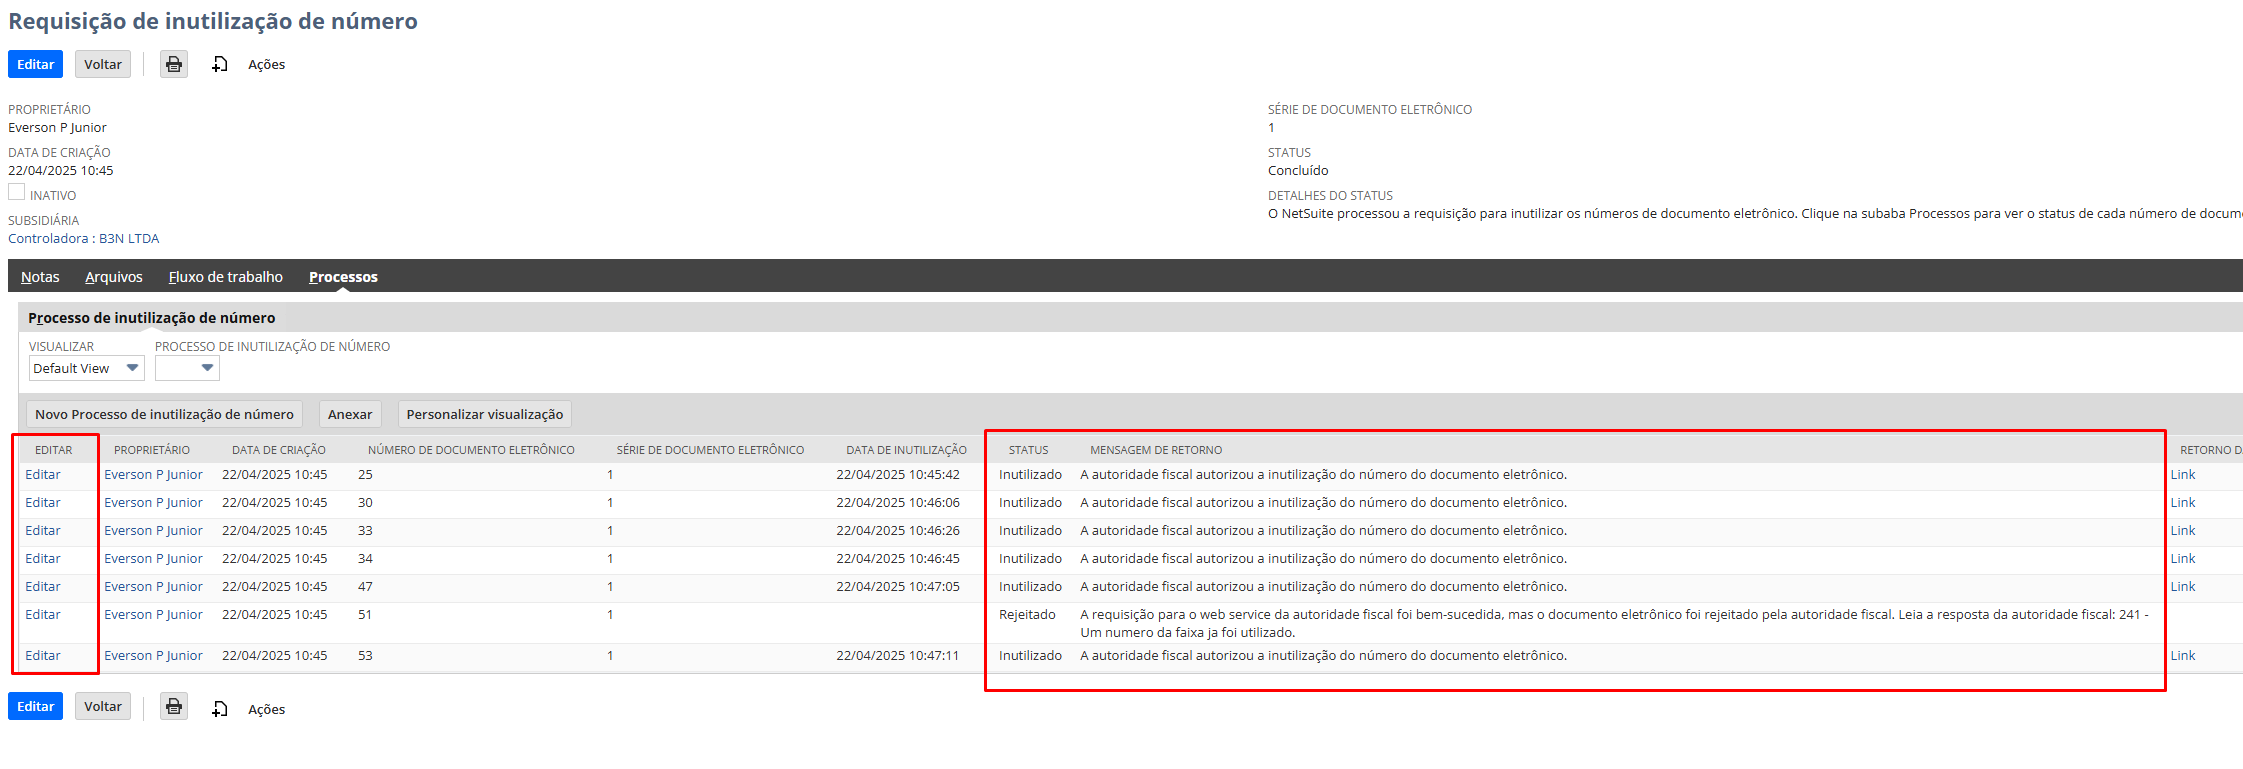Viewport: 2243px width, 769px height.
Task: Click the Anexar button
Action: (x=349, y=414)
